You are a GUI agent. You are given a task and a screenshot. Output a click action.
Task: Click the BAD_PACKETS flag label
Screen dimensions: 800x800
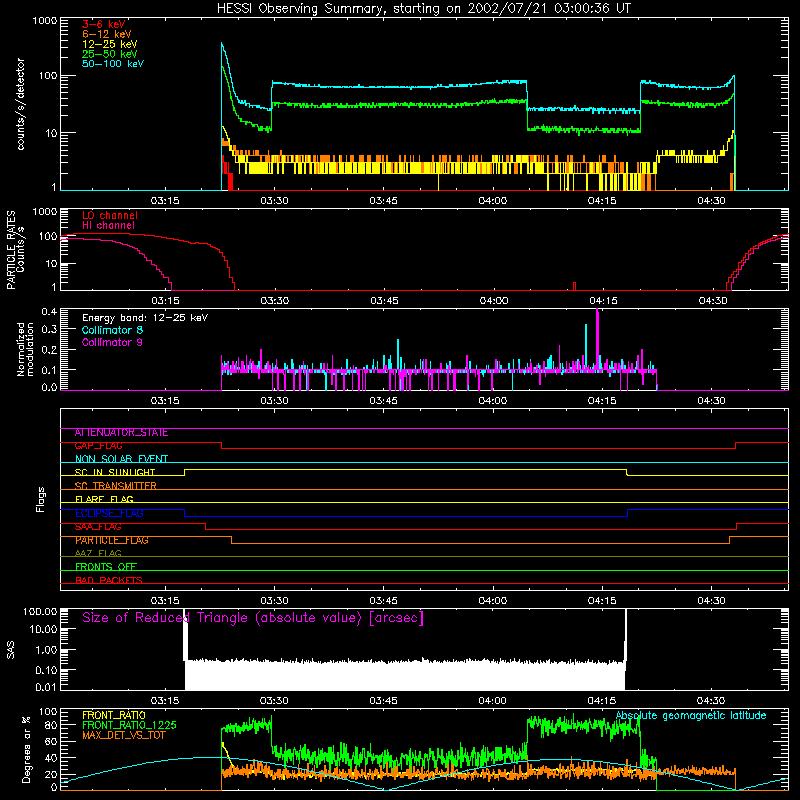click(109, 580)
